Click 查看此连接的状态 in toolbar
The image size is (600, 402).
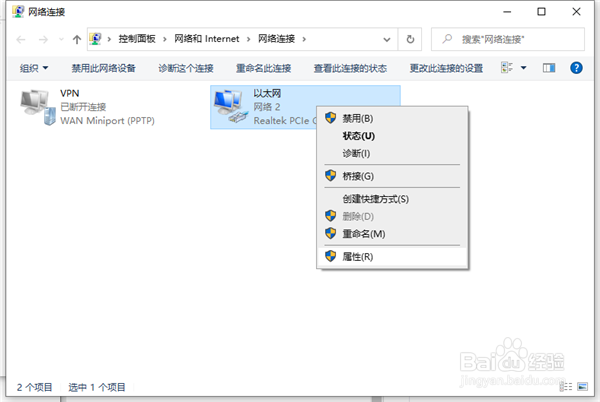click(x=350, y=68)
